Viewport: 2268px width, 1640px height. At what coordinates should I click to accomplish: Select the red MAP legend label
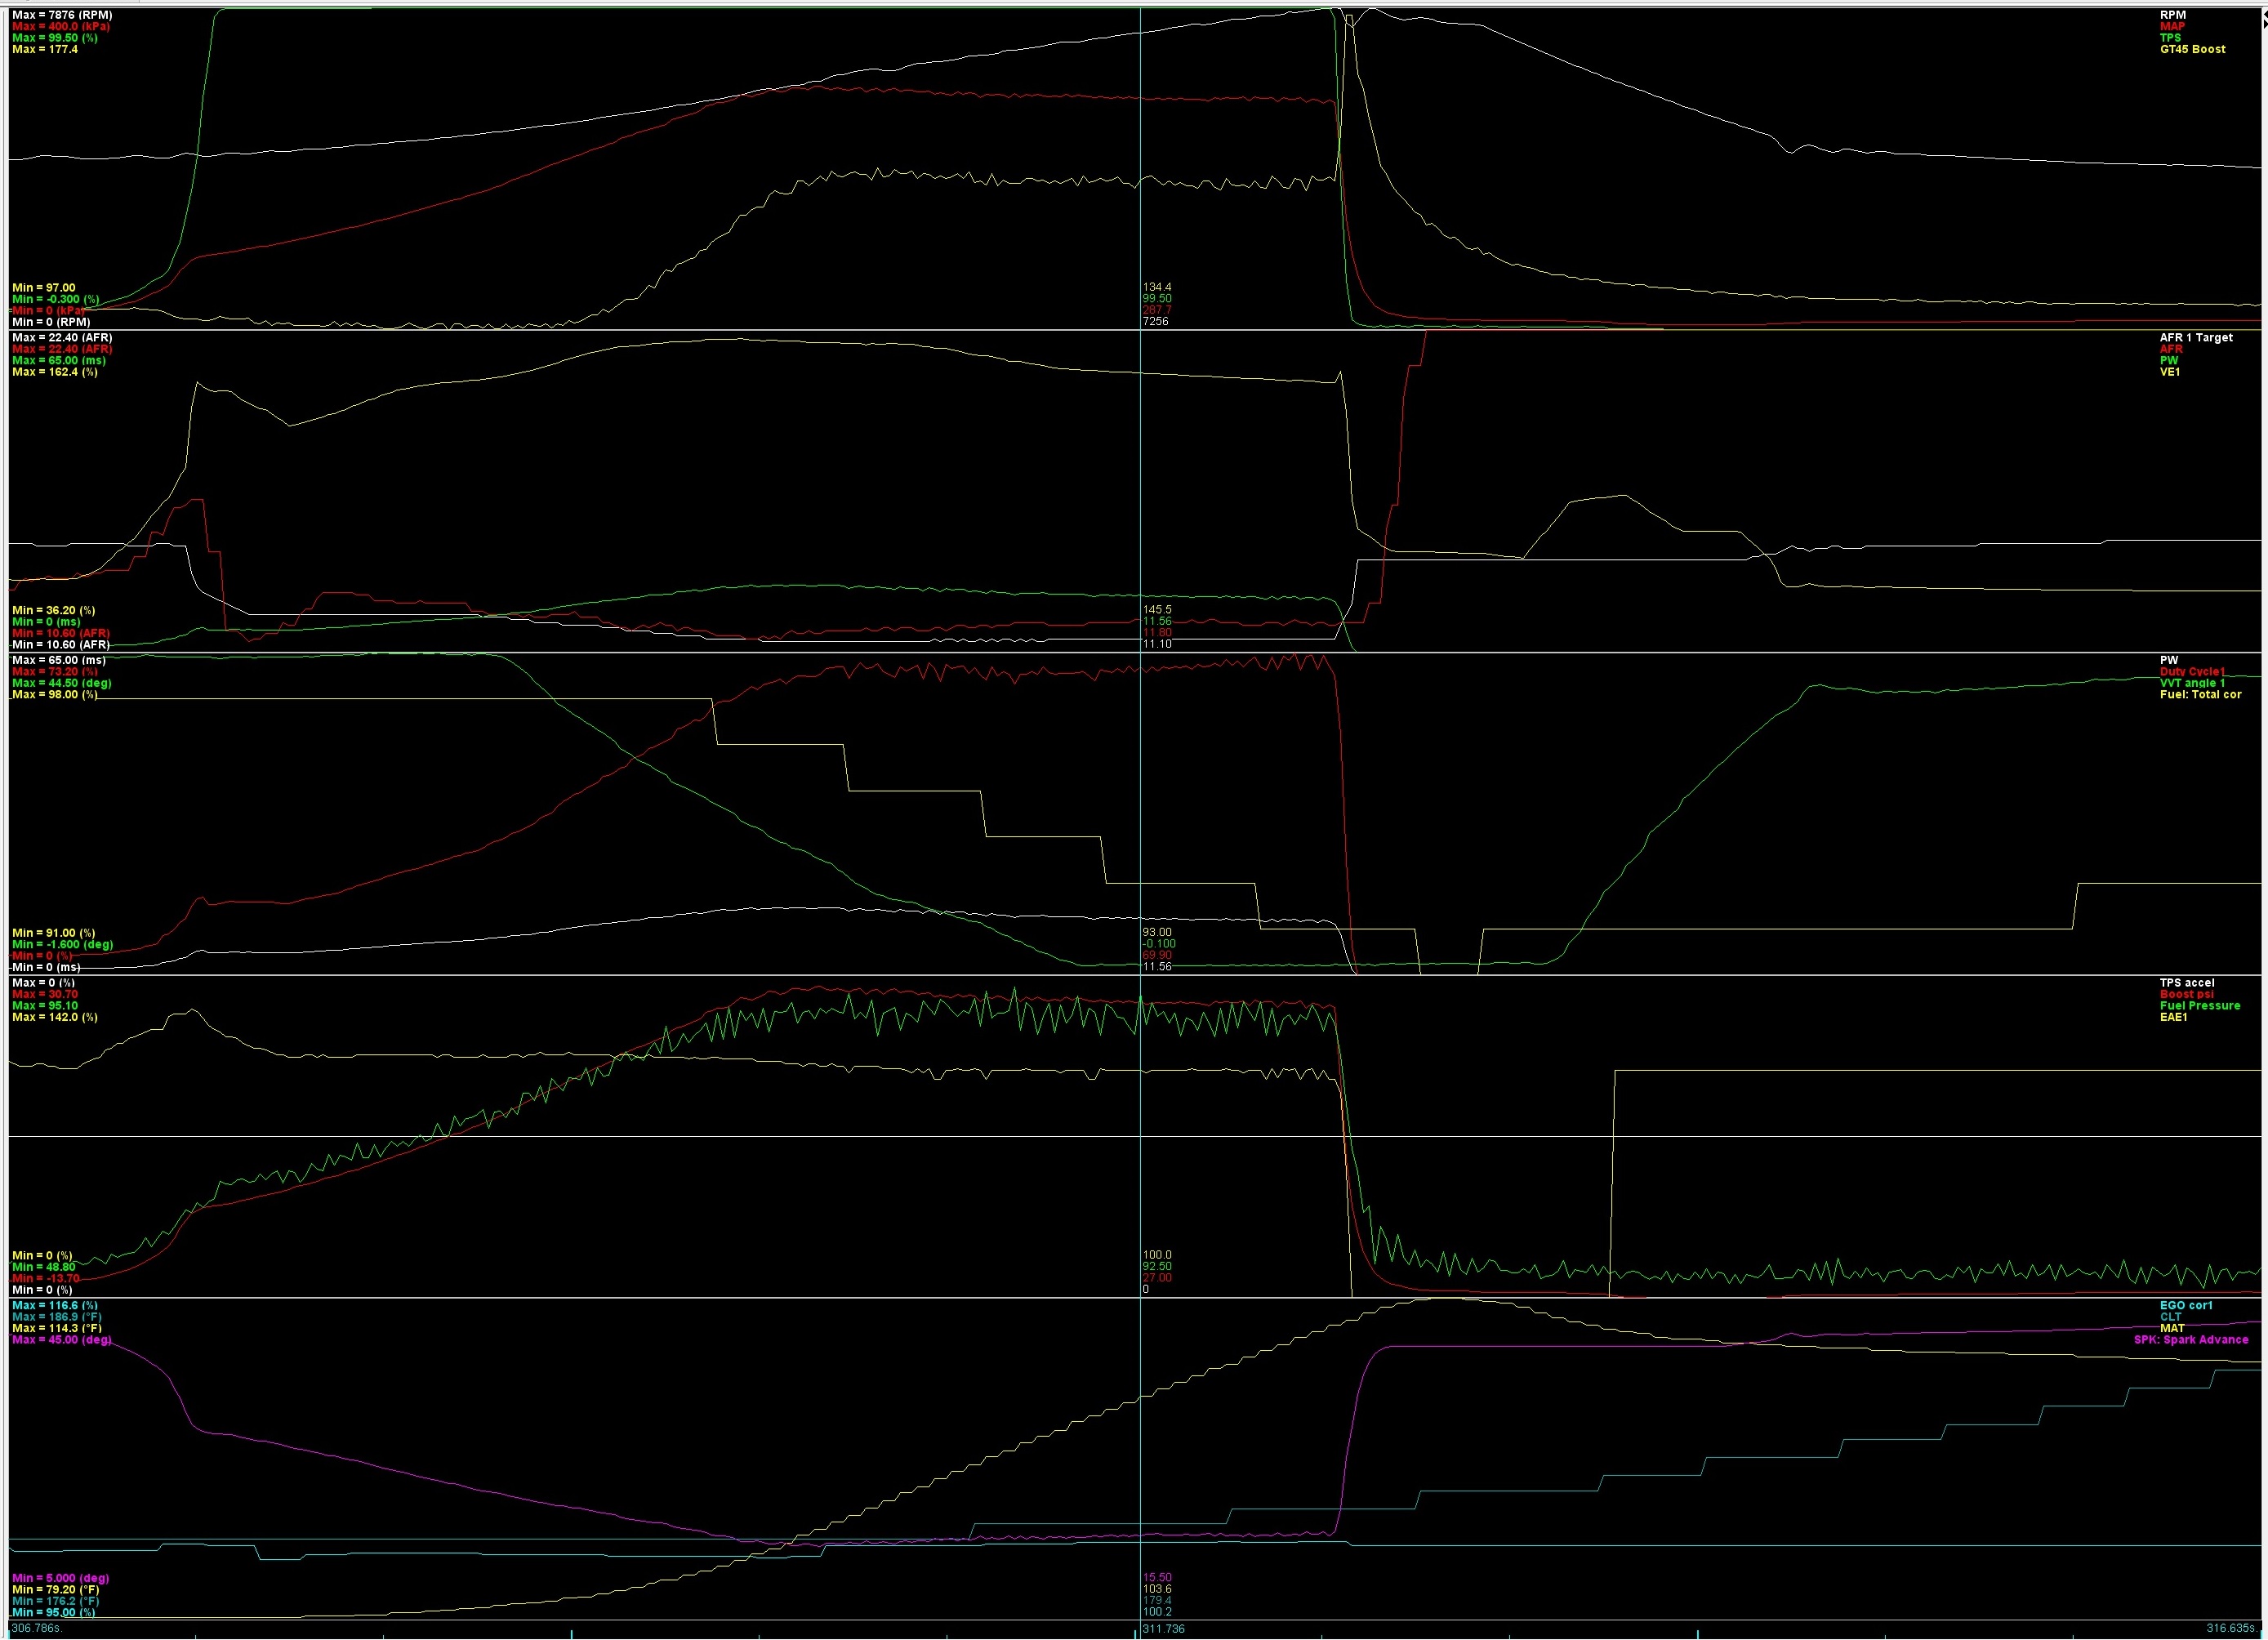pos(2172,27)
